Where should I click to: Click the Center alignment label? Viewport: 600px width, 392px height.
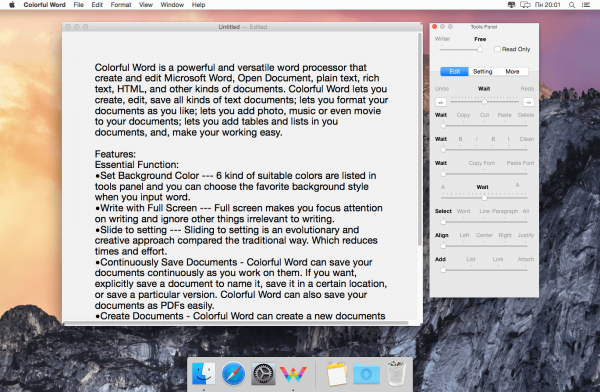484,235
